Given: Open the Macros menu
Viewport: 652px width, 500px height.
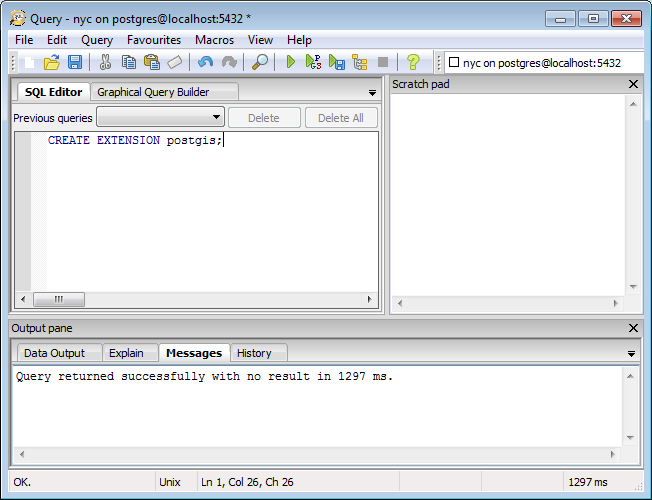Looking at the screenshot, I should [x=214, y=40].
